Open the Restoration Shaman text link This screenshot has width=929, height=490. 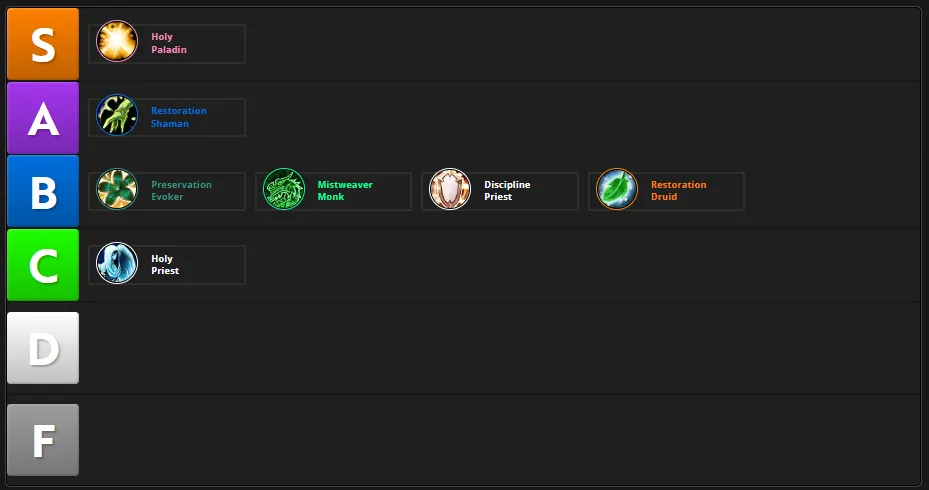pyautogui.click(x=178, y=117)
